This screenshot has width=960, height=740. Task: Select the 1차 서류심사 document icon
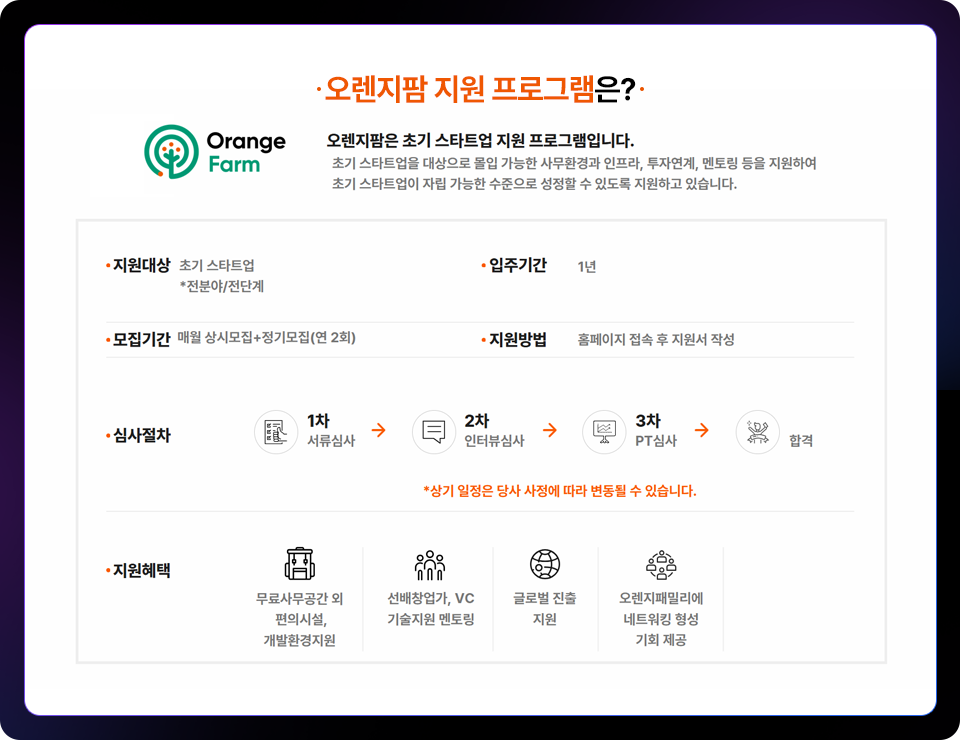point(276,431)
